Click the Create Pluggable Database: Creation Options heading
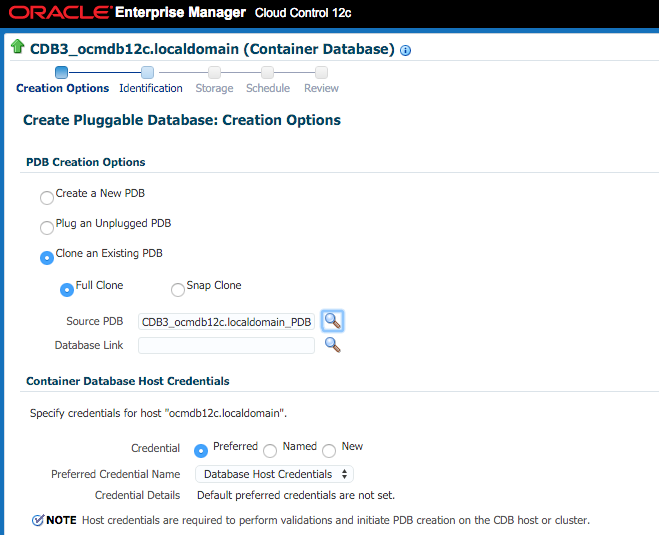The image size is (659, 535). (182, 120)
